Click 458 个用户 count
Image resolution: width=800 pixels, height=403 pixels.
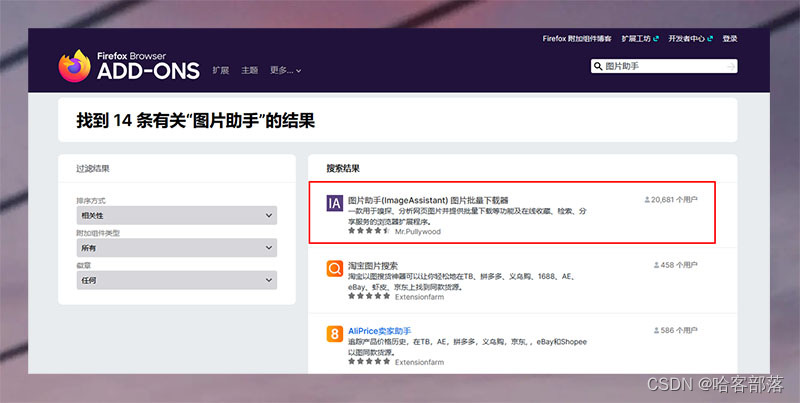pos(676,265)
